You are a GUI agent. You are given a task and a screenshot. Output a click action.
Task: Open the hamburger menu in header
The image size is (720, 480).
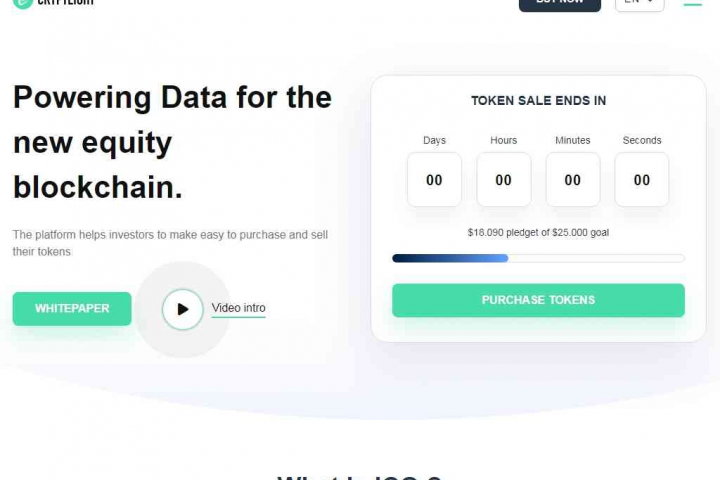692,3
